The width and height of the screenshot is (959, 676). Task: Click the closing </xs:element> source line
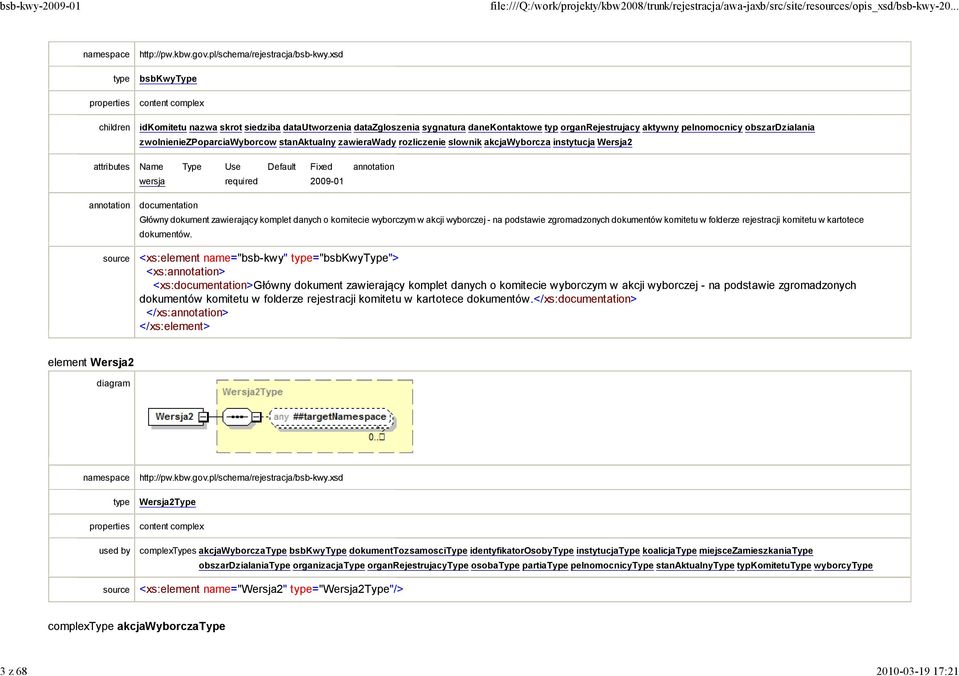174,327
